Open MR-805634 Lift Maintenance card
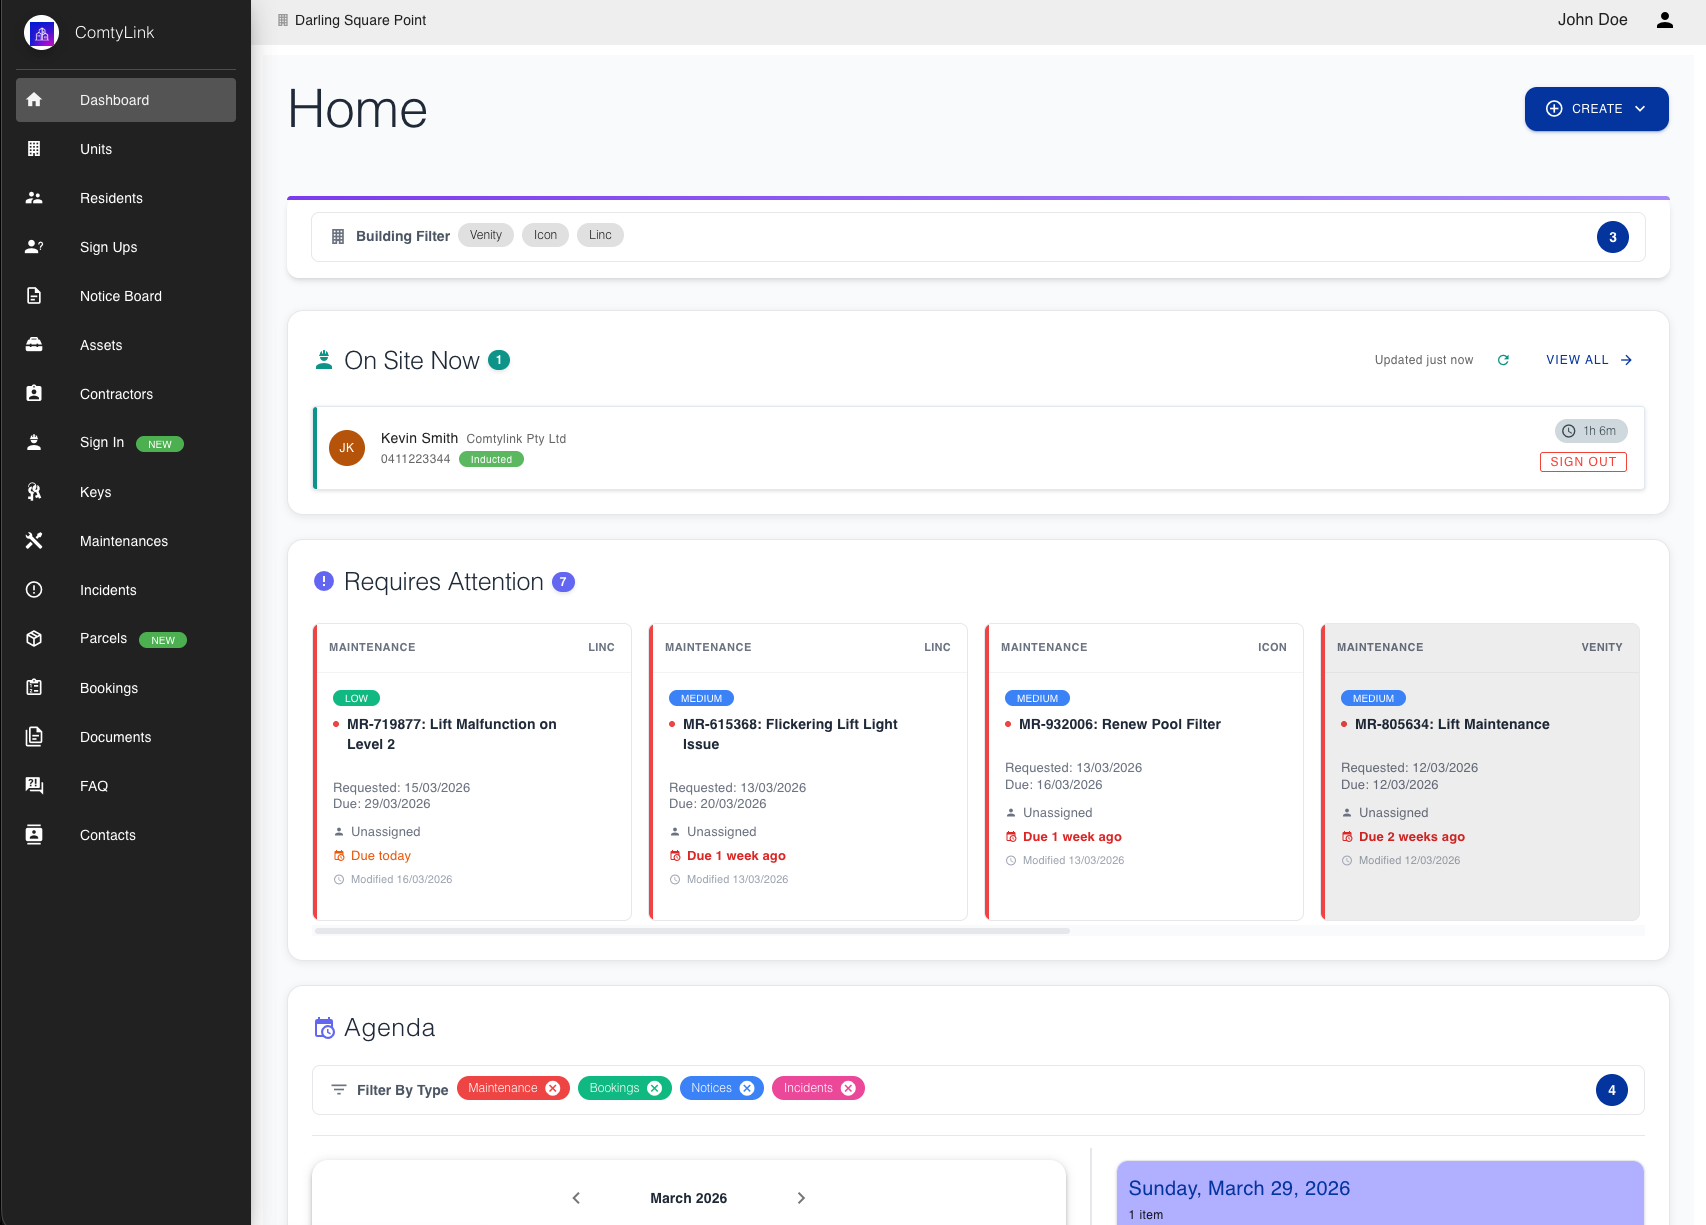 (x=1480, y=772)
